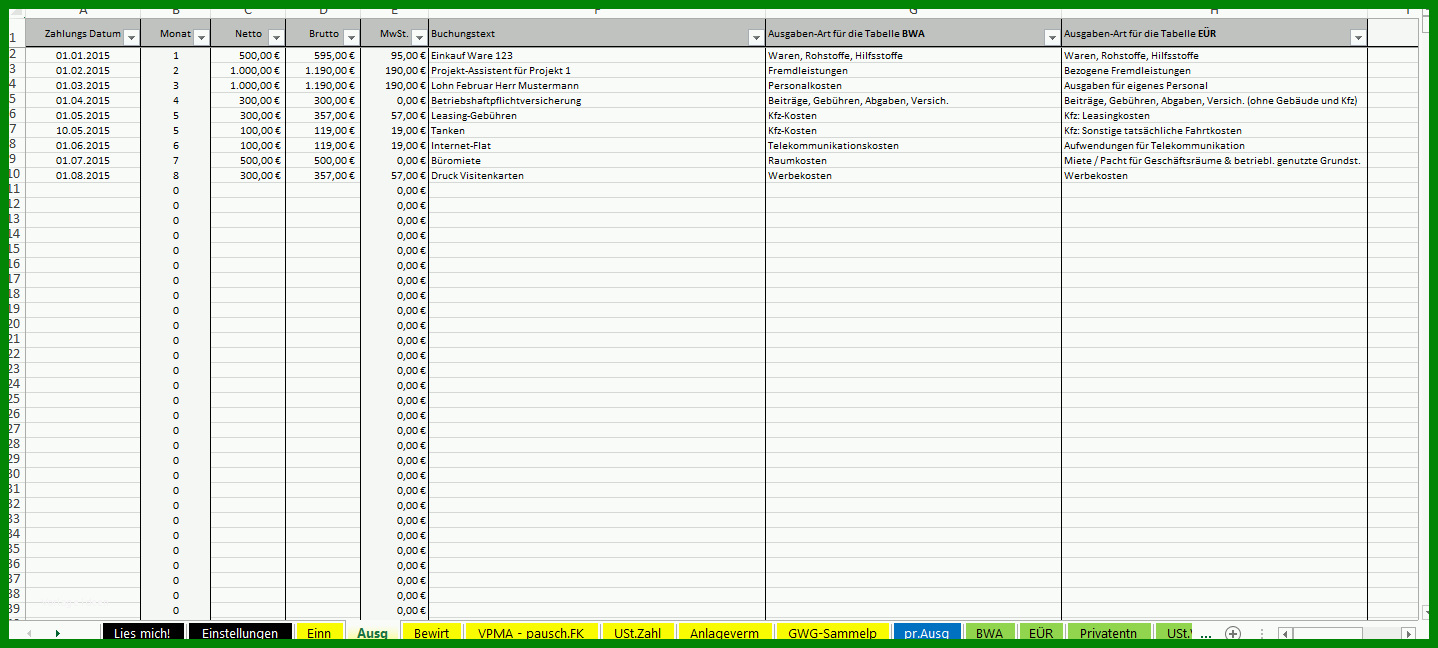Viewport: 1438px width, 648px height.
Task: Click the horizontal scrollbar right arrow
Action: point(1408,633)
